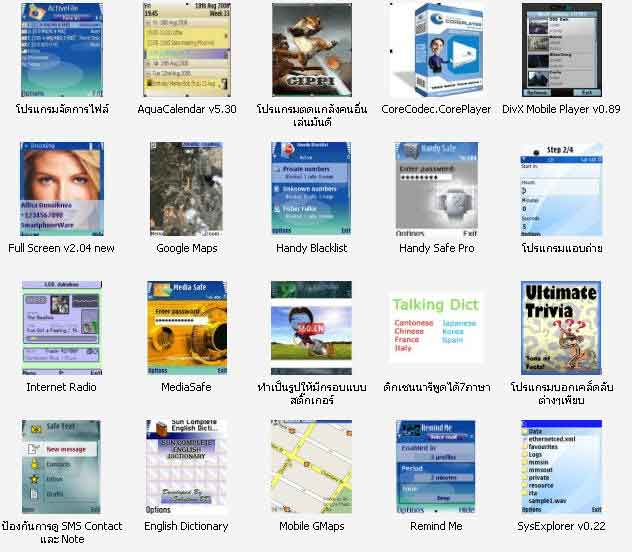This screenshot has width=632, height=552.
Task: Click the โปรแกรมแอบถ่าย label
Action: tap(562, 248)
